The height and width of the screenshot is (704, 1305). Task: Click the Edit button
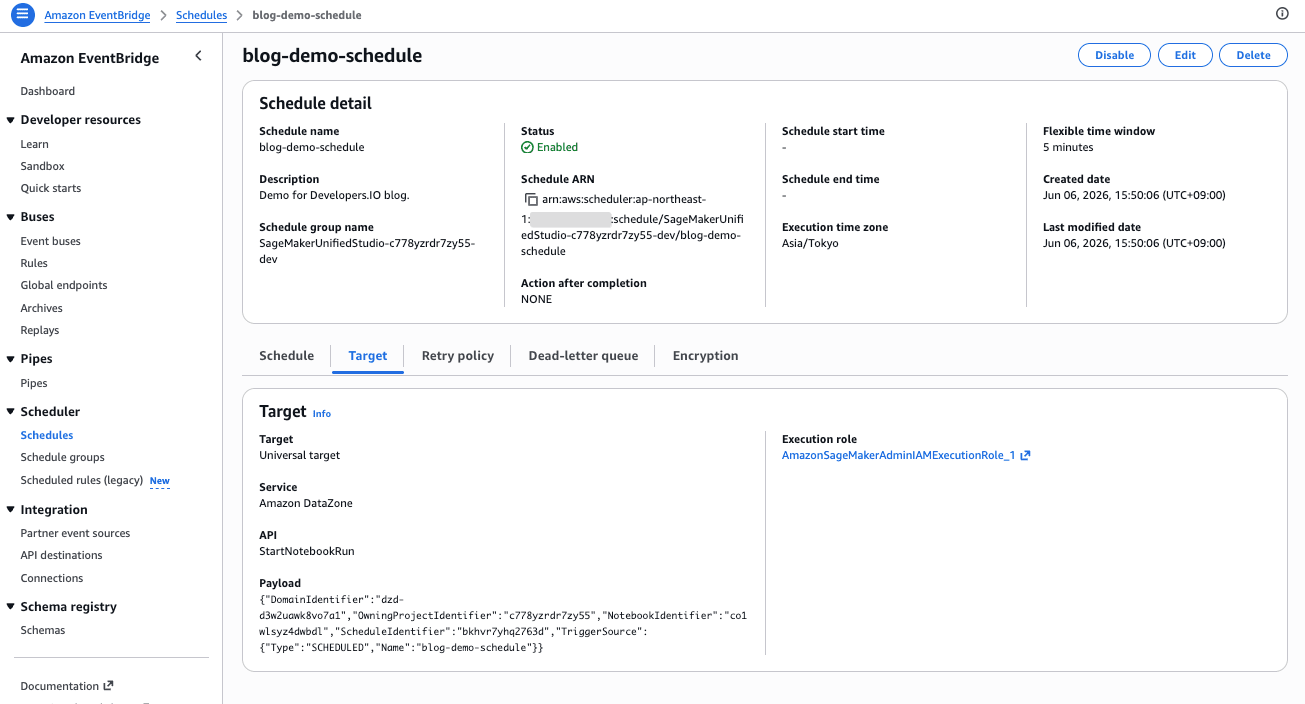click(x=1185, y=55)
